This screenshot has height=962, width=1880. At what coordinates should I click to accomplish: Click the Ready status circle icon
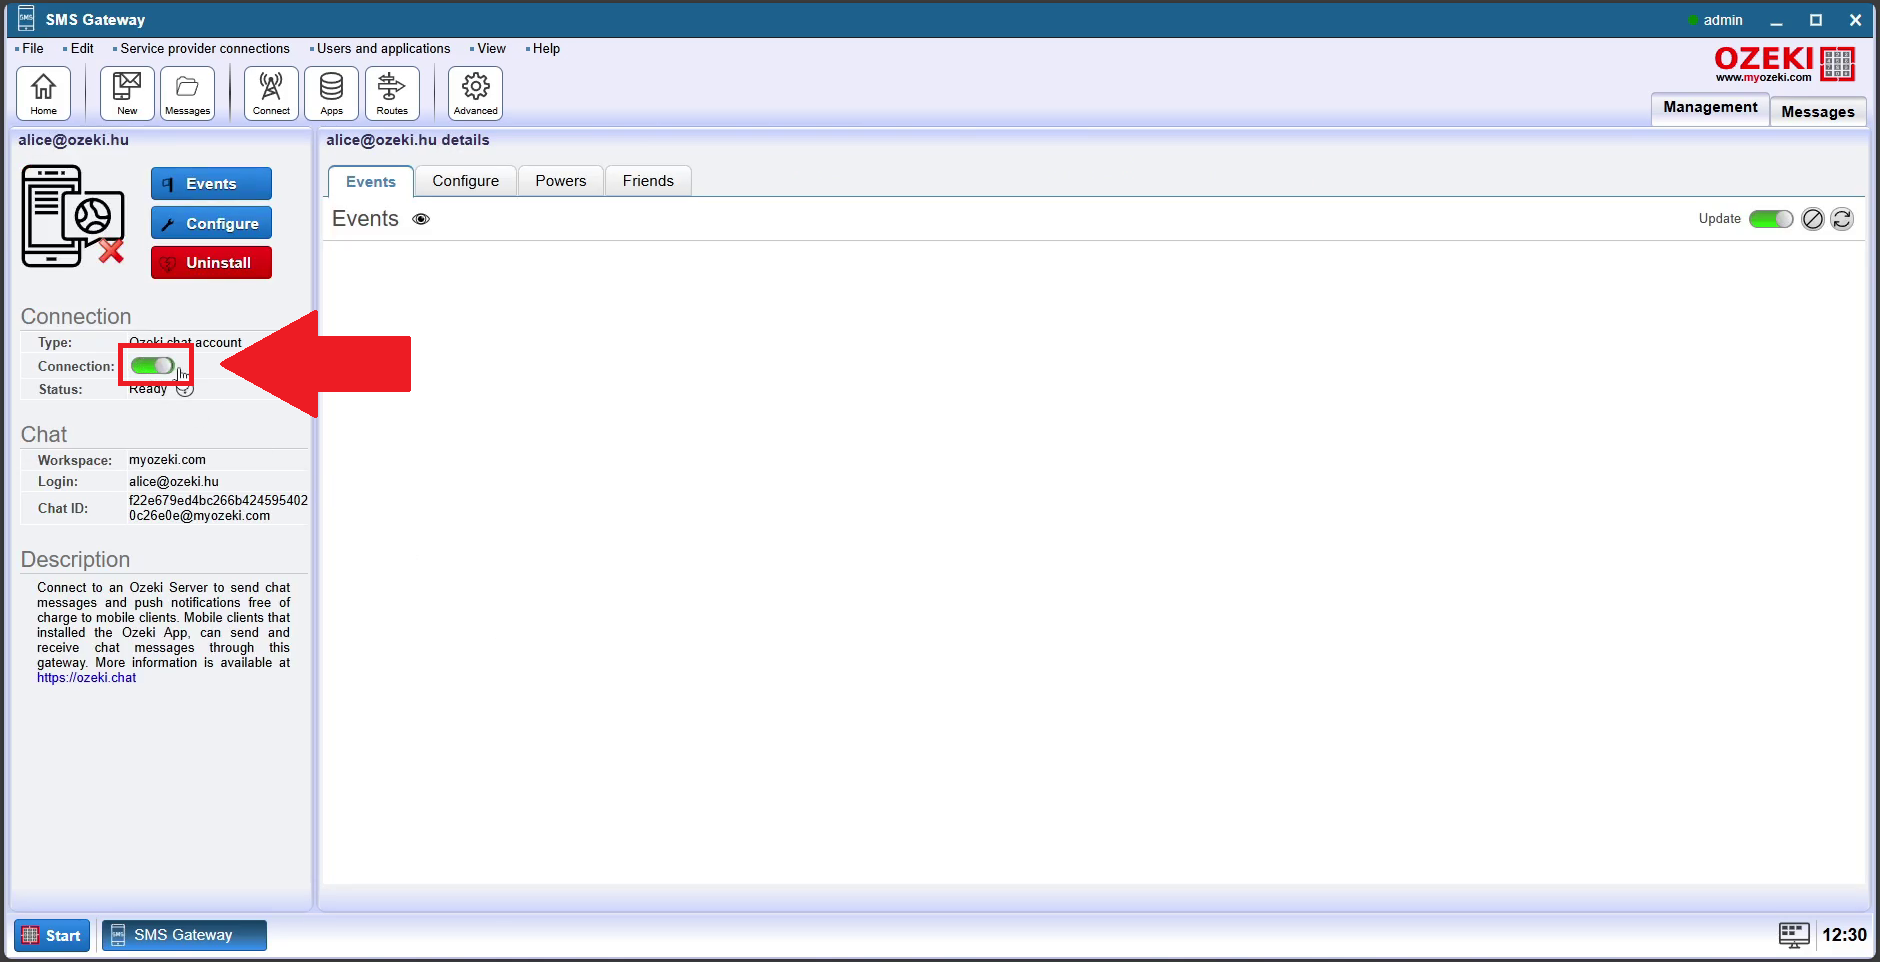pyautogui.click(x=185, y=389)
